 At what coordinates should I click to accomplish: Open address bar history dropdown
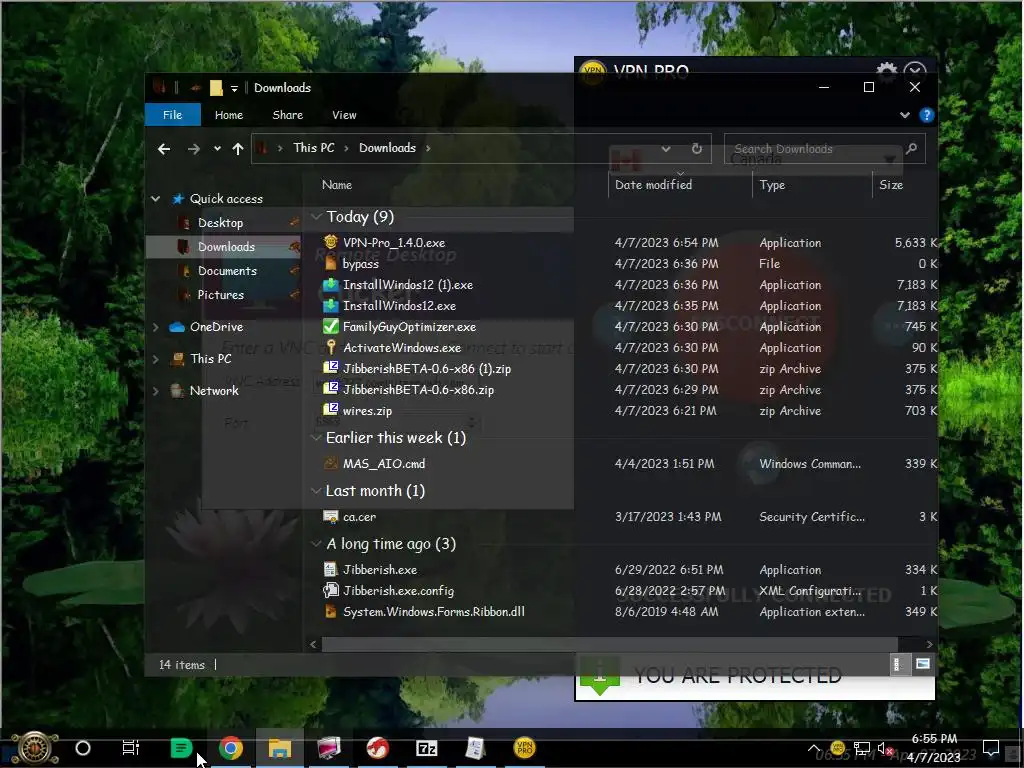pos(665,149)
